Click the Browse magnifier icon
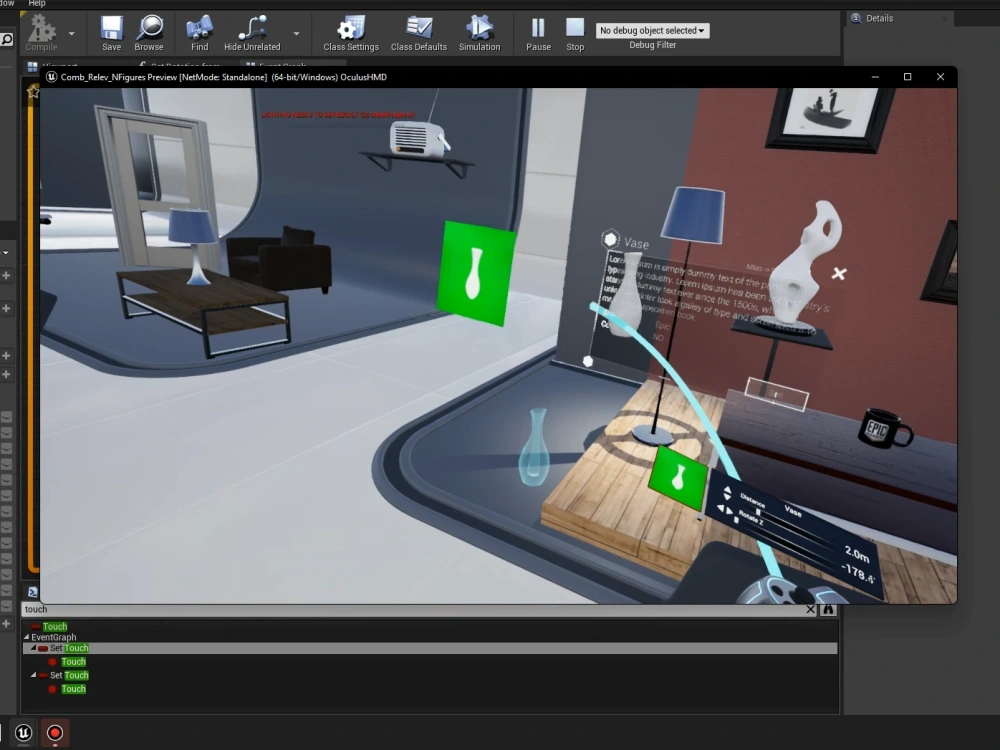The width and height of the screenshot is (1000, 750). click(149, 29)
